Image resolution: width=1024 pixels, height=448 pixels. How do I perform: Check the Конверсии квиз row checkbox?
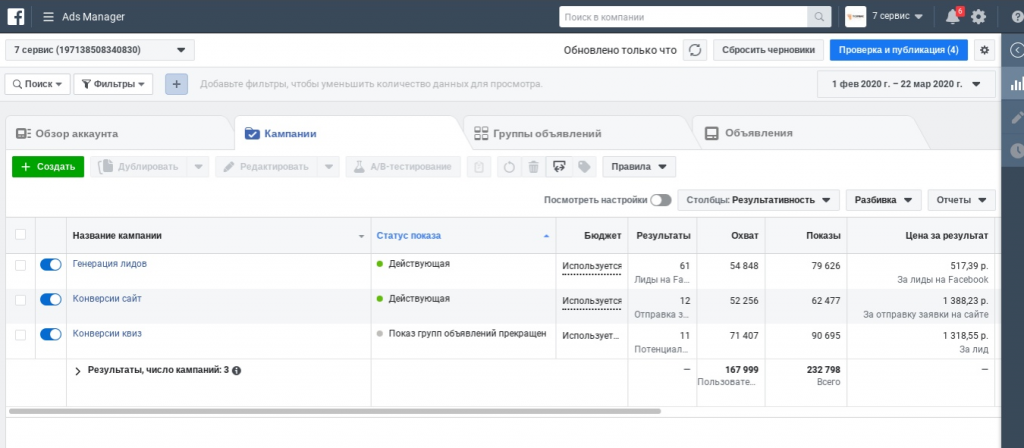coord(20,334)
